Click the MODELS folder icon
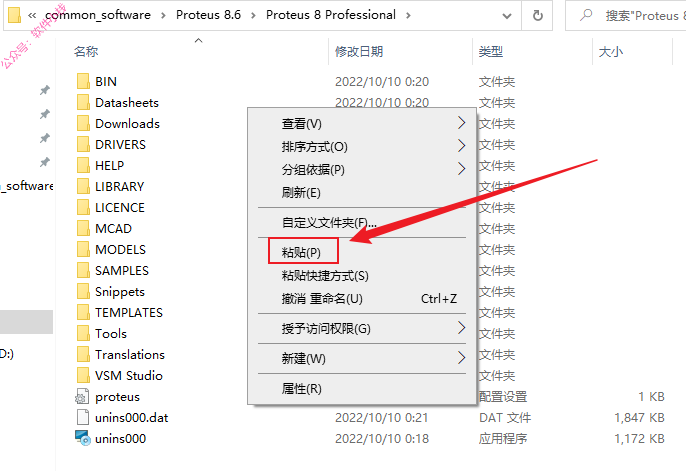Screen dimensions: 686x471 click(x=83, y=249)
